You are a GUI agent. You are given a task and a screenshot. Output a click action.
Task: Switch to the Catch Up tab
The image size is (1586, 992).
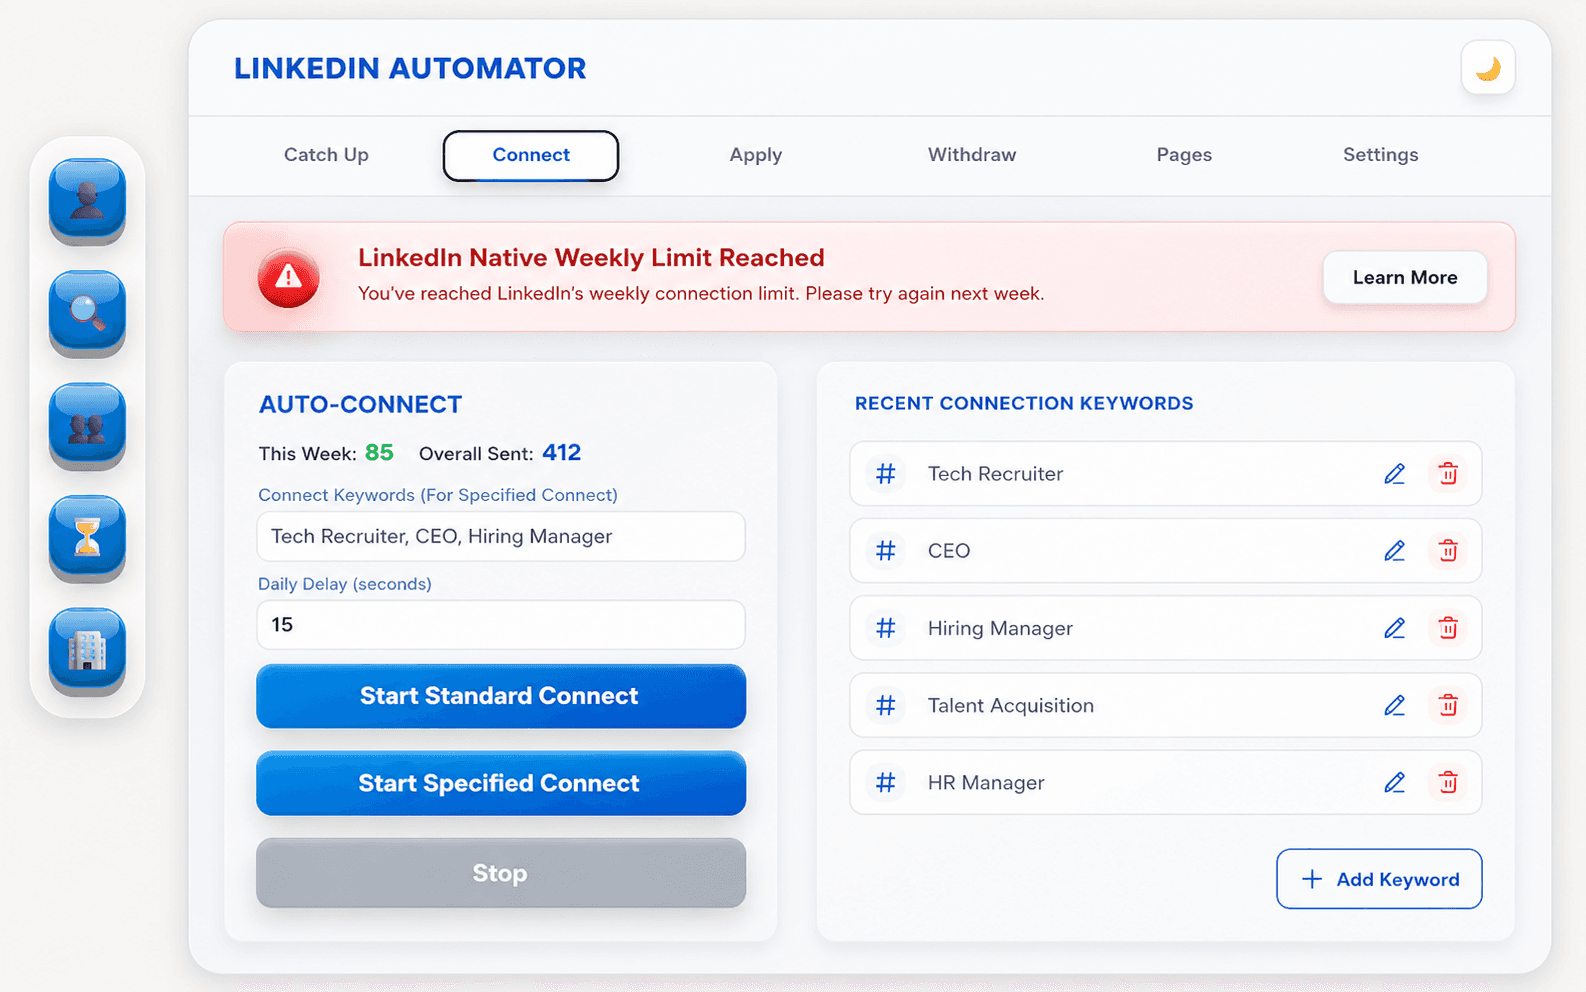[326, 155]
